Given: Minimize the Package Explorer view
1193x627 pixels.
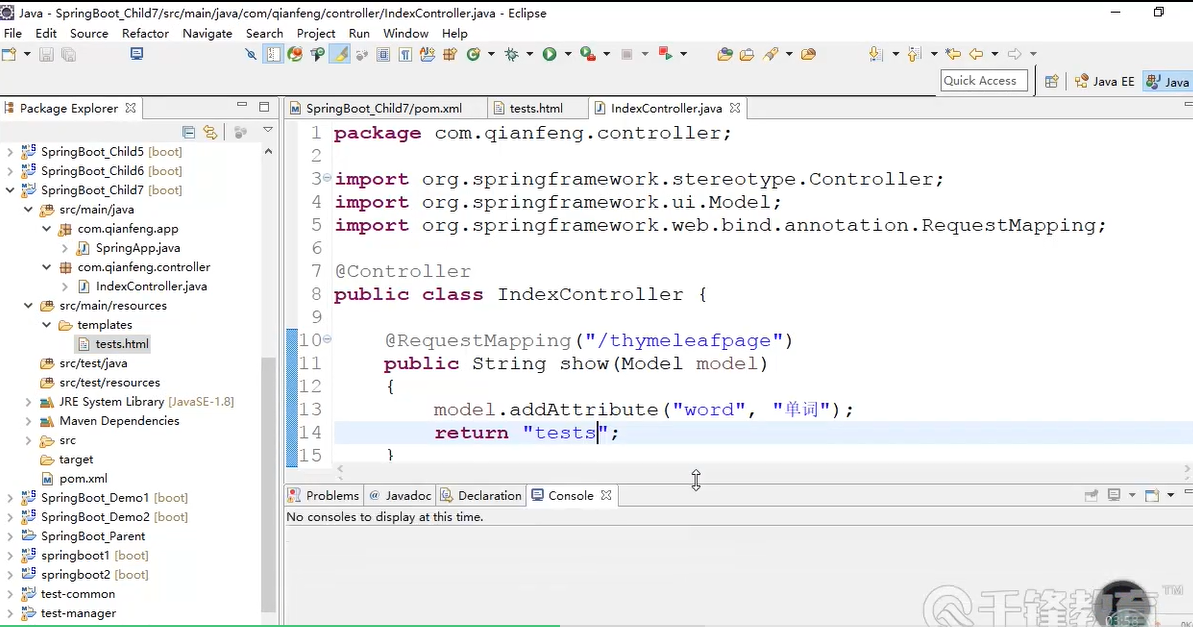Looking at the screenshot, I should tap(242, 106).
